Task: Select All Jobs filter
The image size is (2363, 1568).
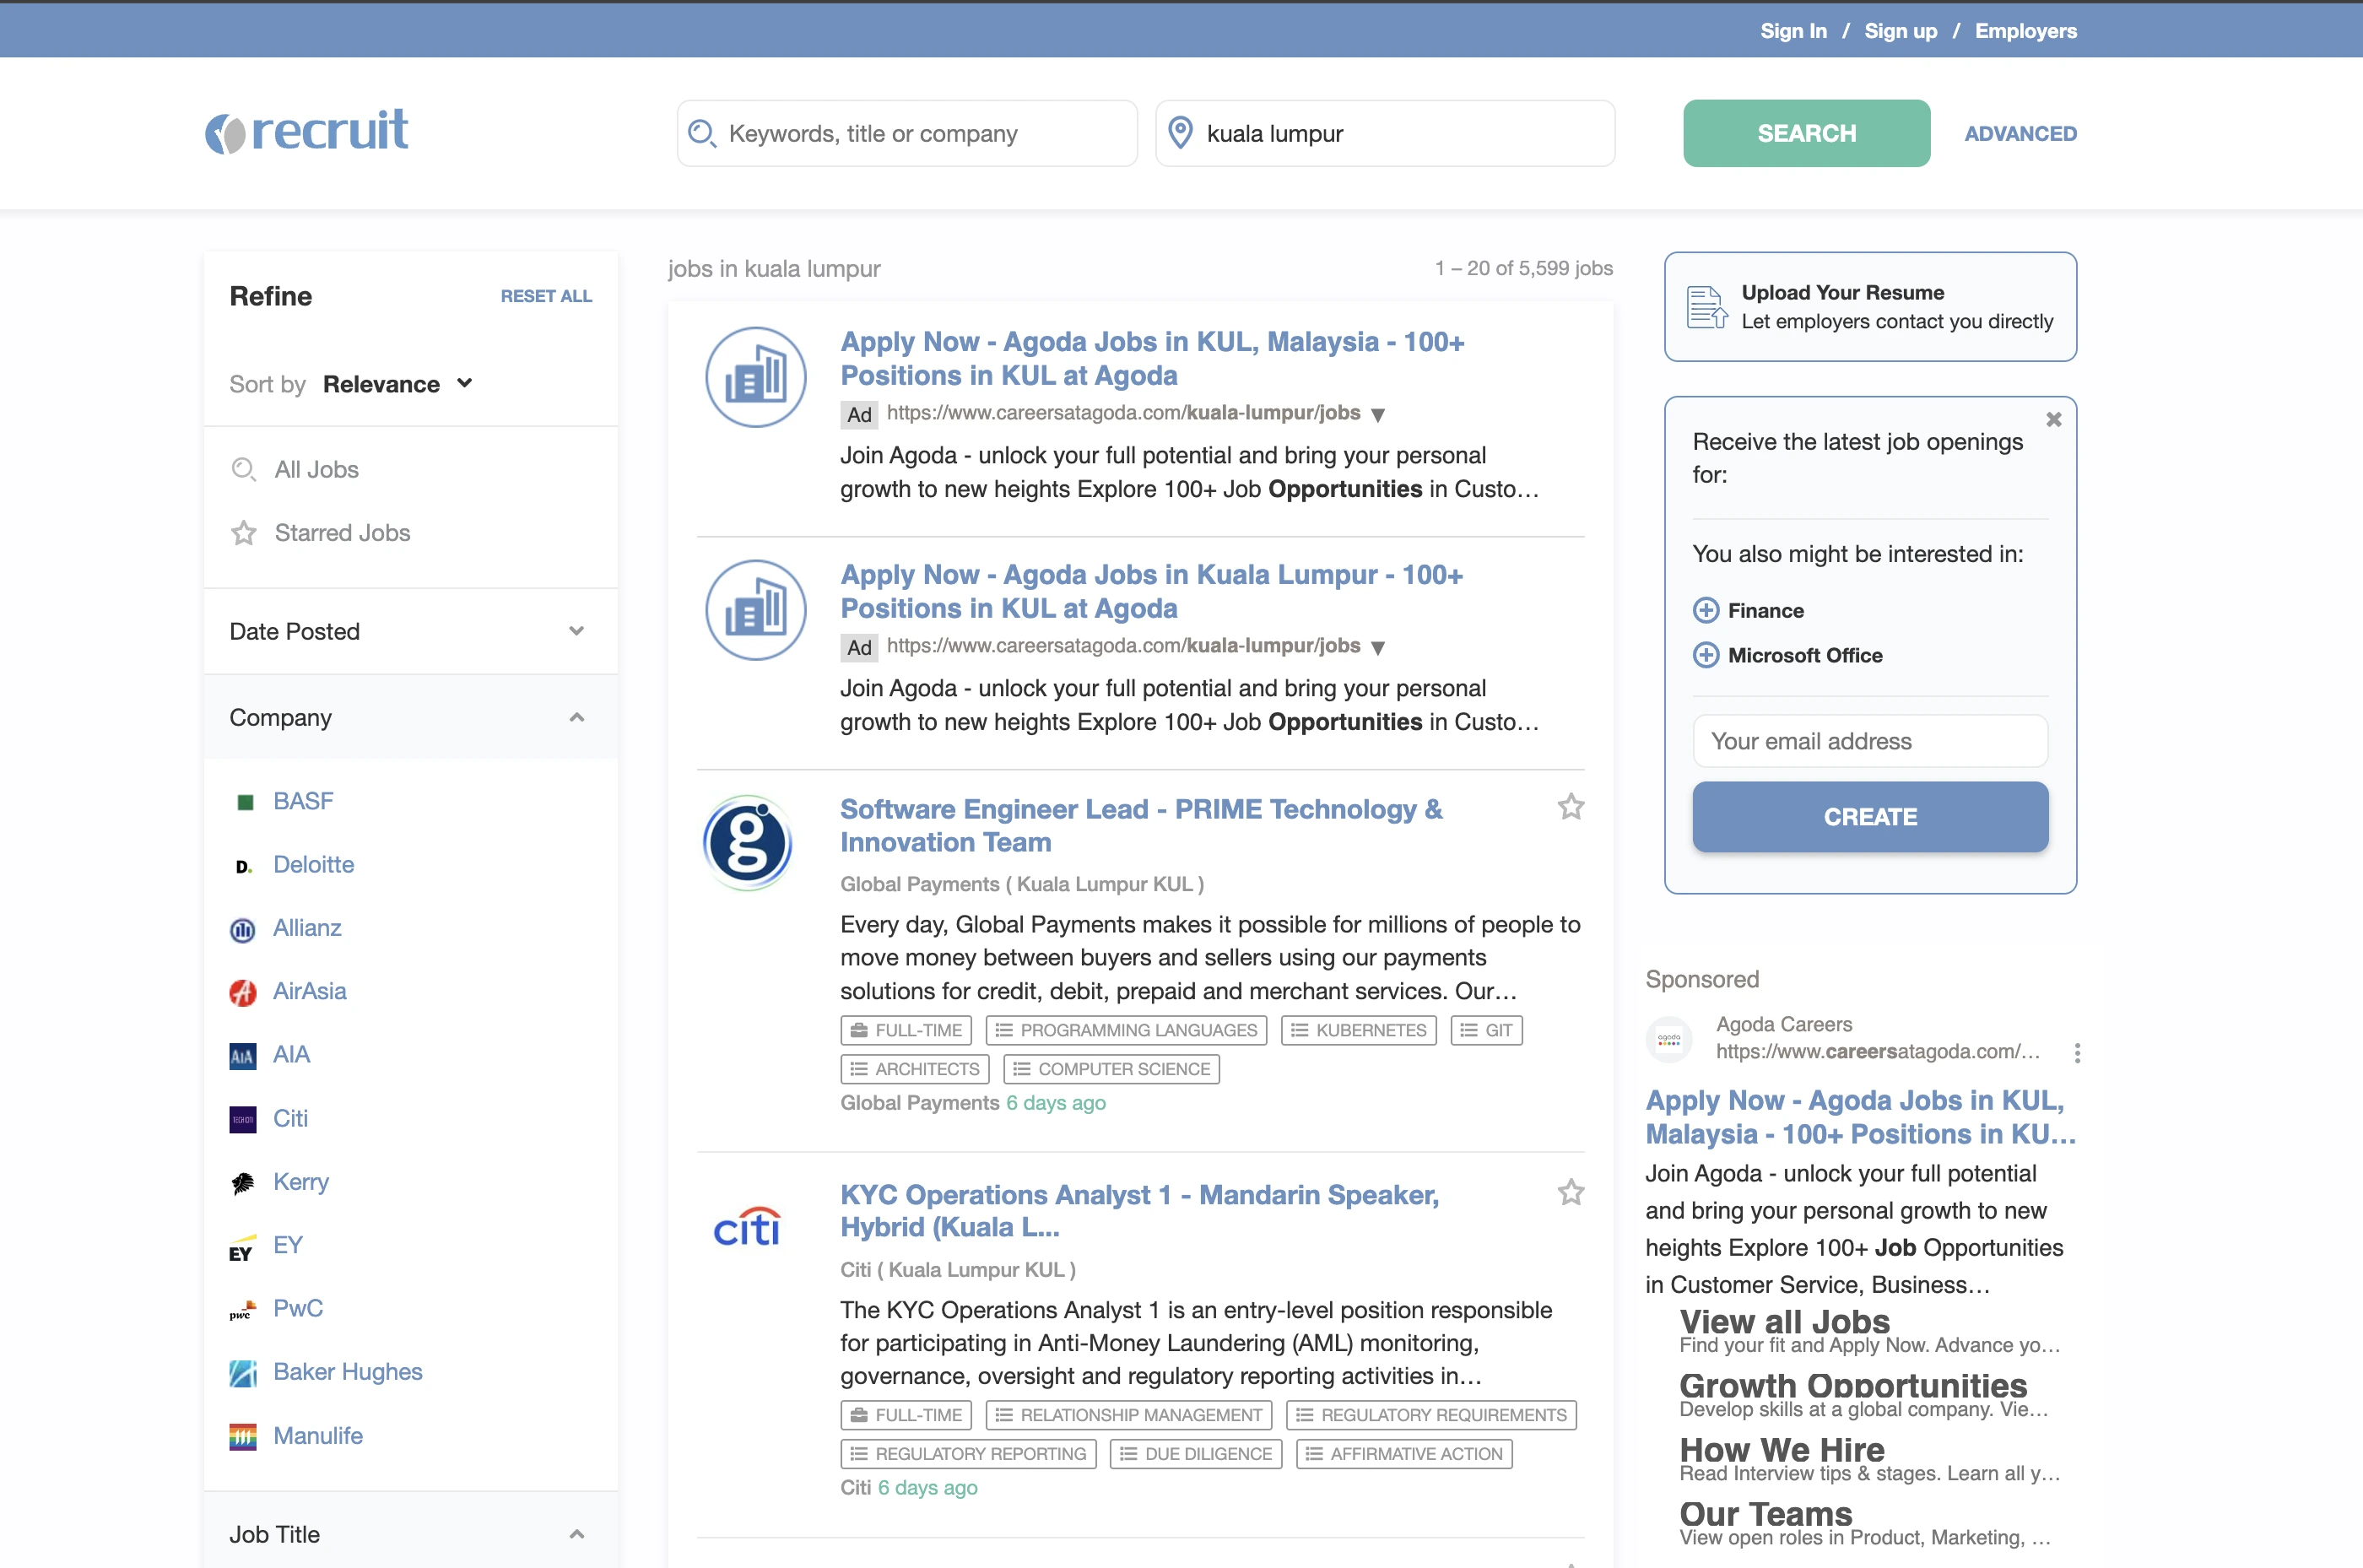Action: [x=316, y=469]
